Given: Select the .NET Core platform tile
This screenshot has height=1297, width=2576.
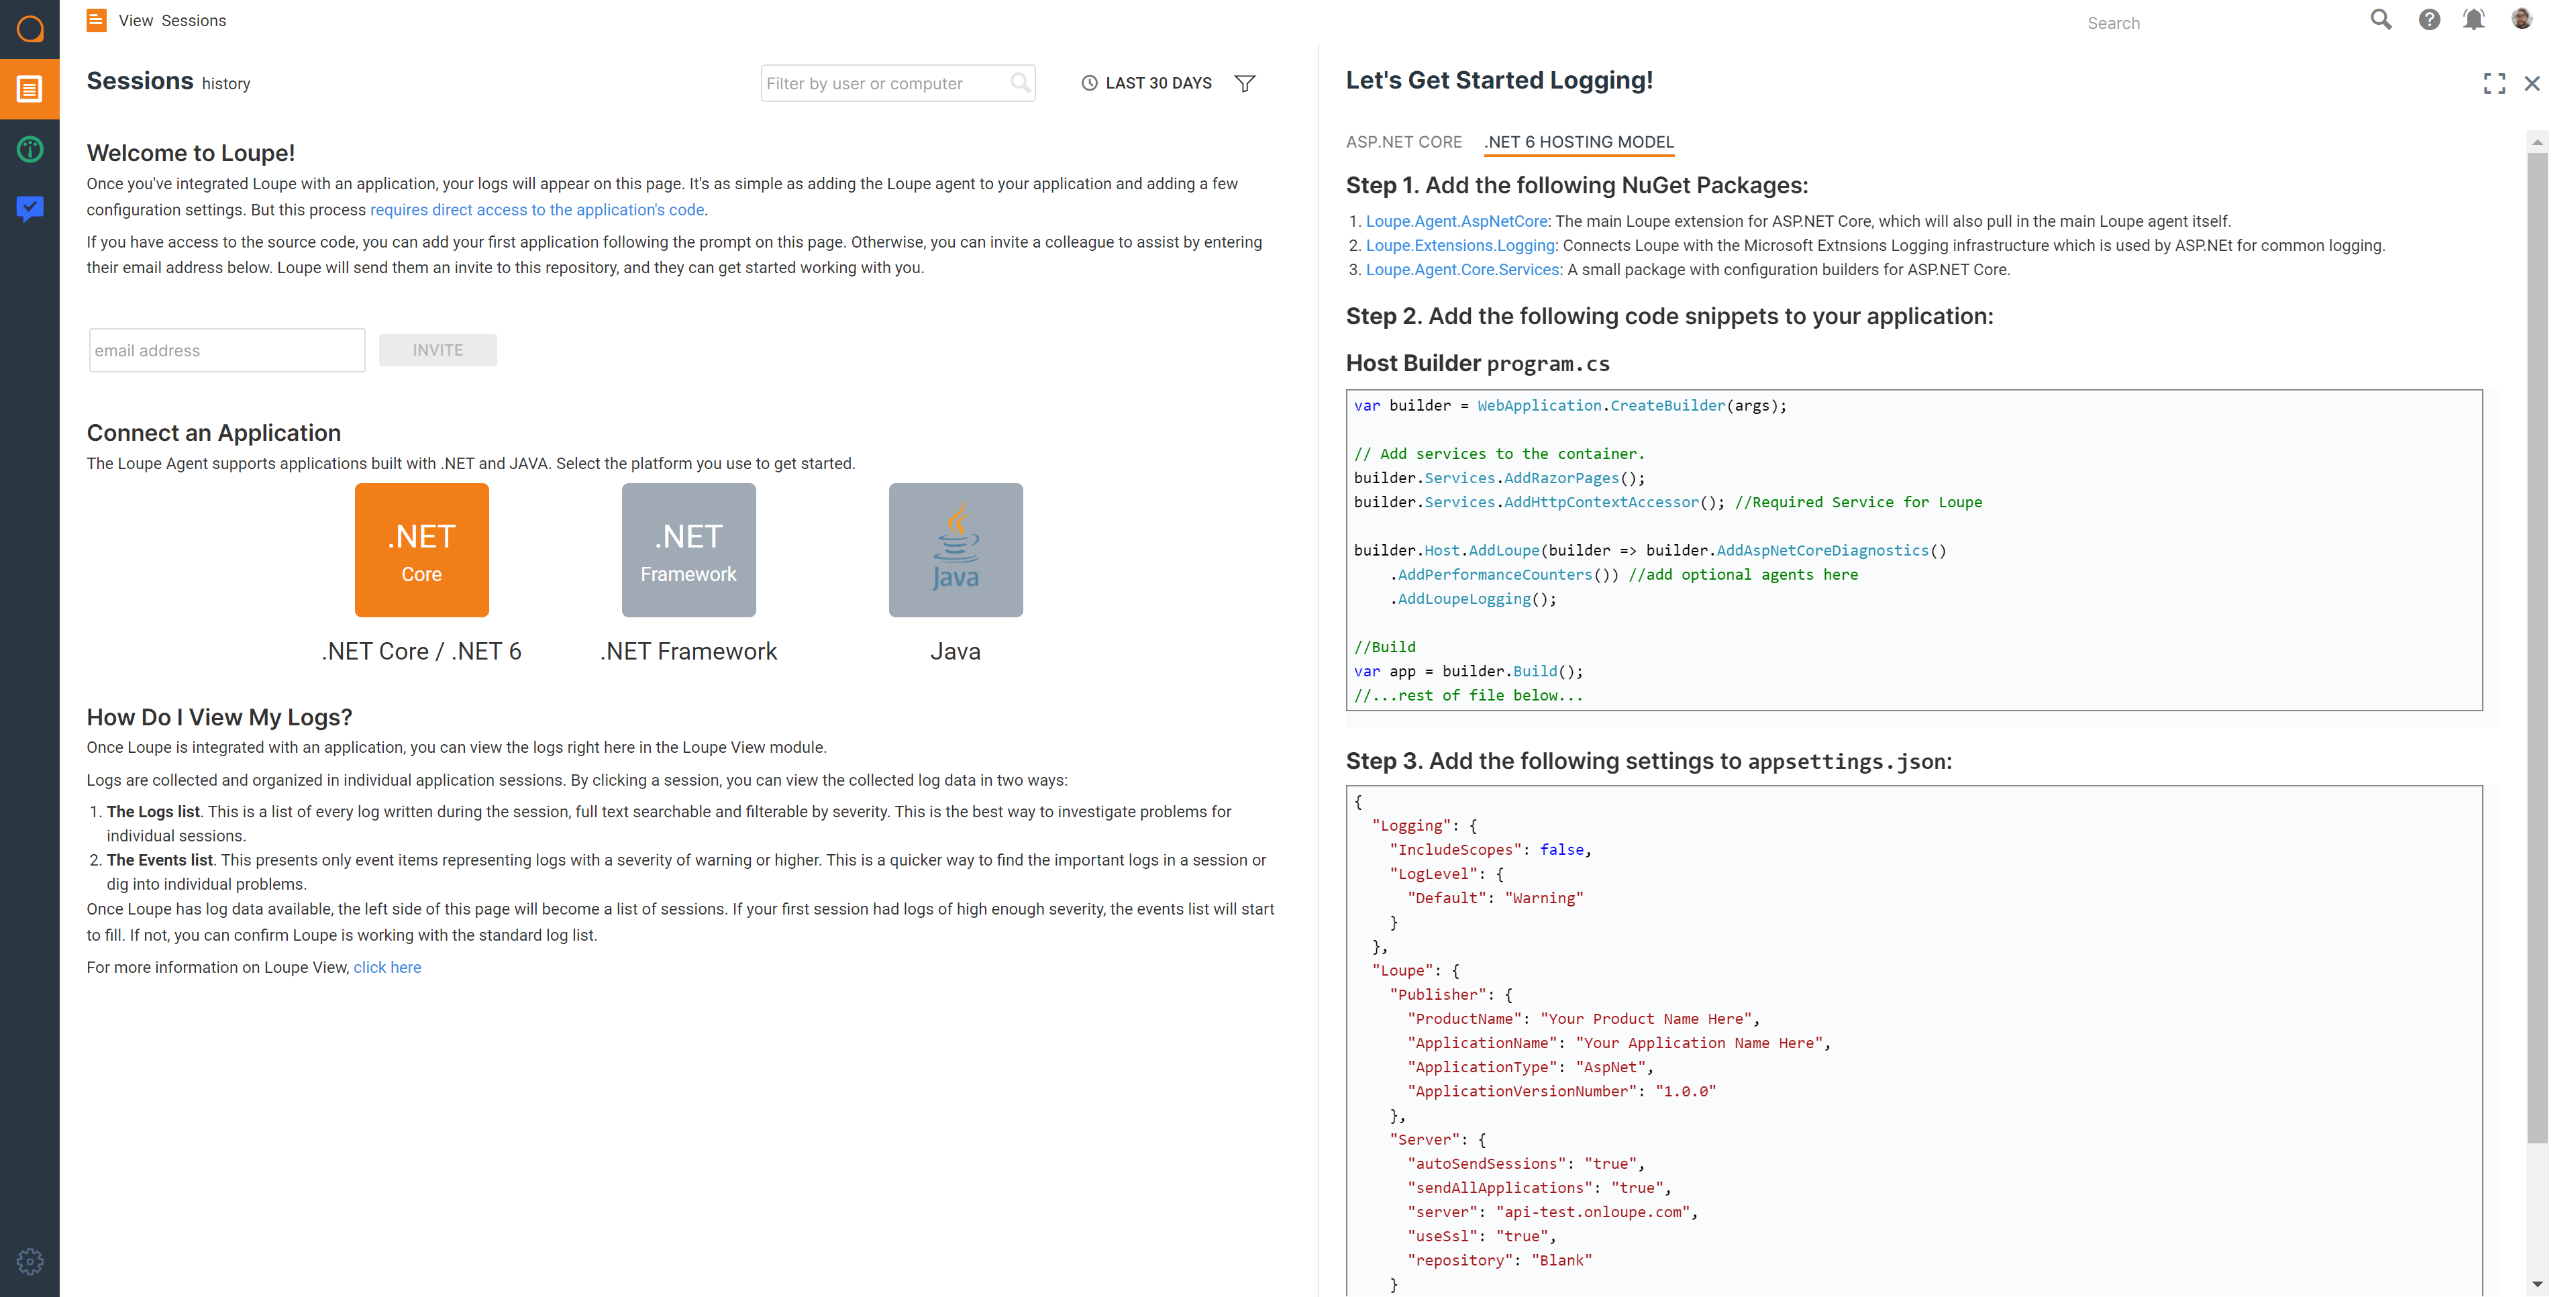Looking at the screenshot, I should tap(422, 550).
